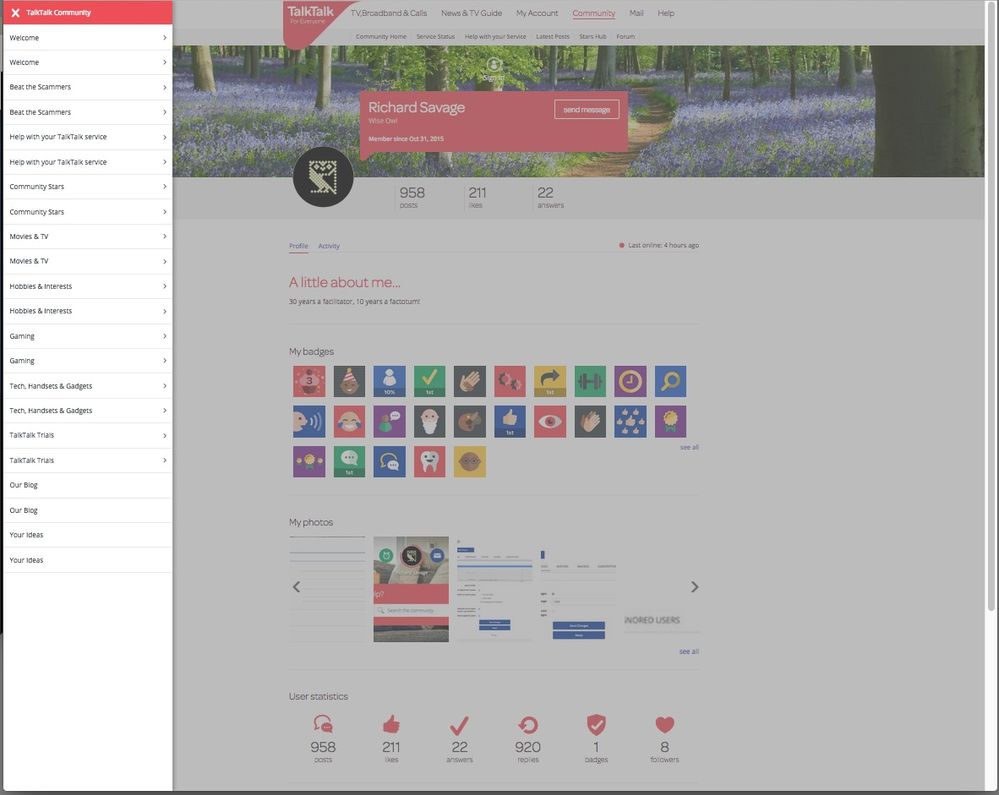Viewport: 999px width, 795px height.
Task: Open TV, Broadband & Calls menu
Action: click(389, 13)
